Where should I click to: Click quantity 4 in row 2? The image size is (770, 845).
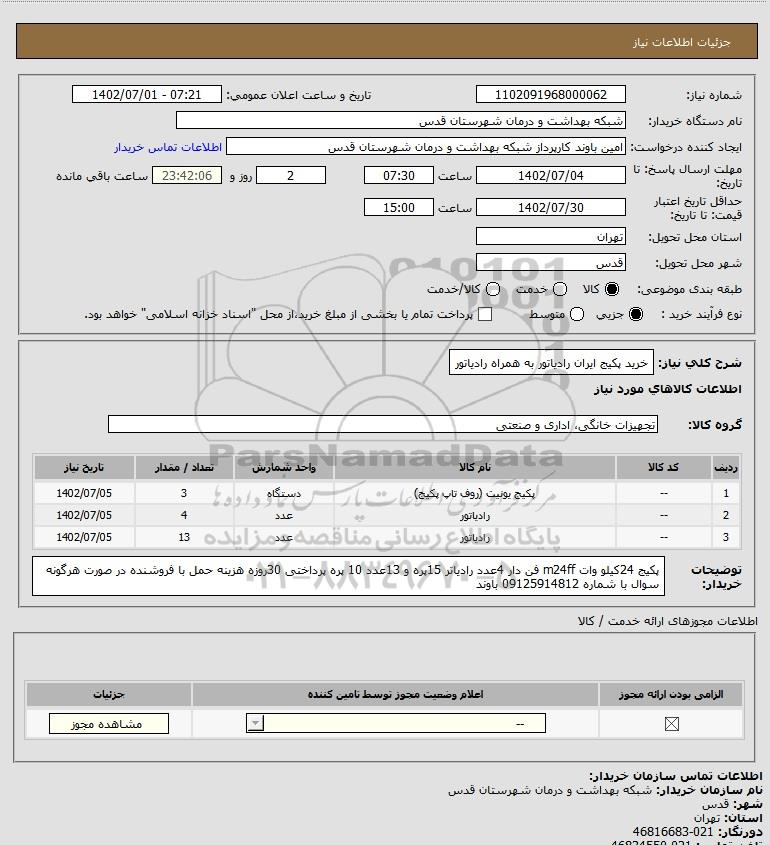tap(184, 515)
